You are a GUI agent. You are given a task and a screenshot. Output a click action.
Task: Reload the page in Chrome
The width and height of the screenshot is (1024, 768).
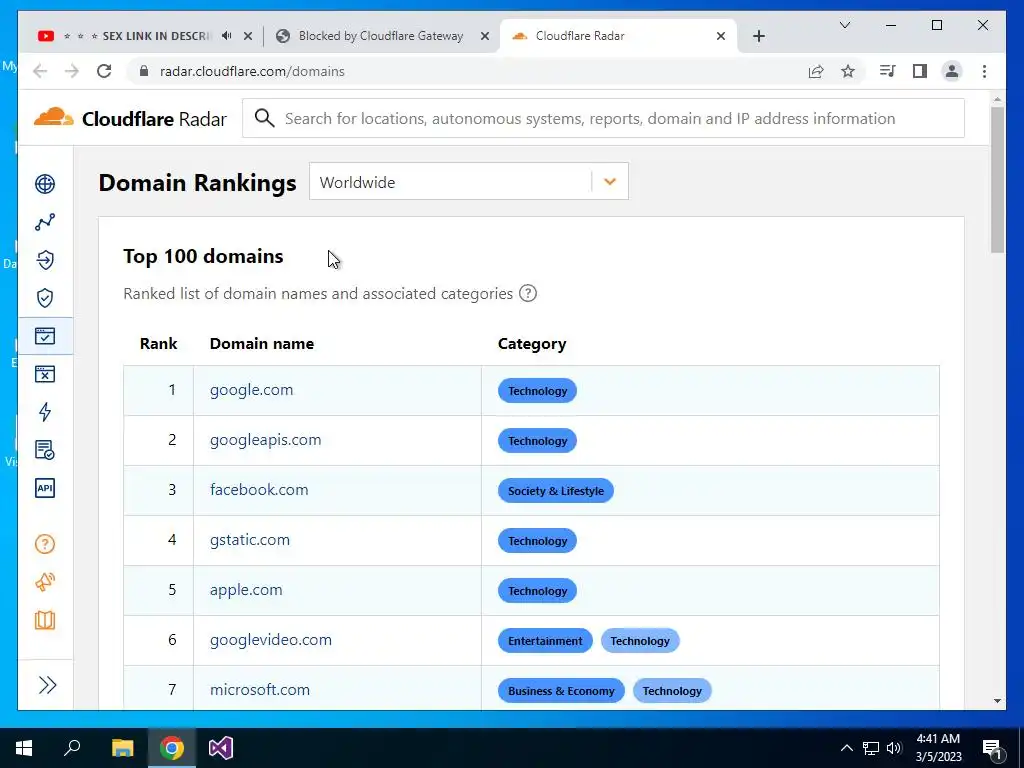104,71
